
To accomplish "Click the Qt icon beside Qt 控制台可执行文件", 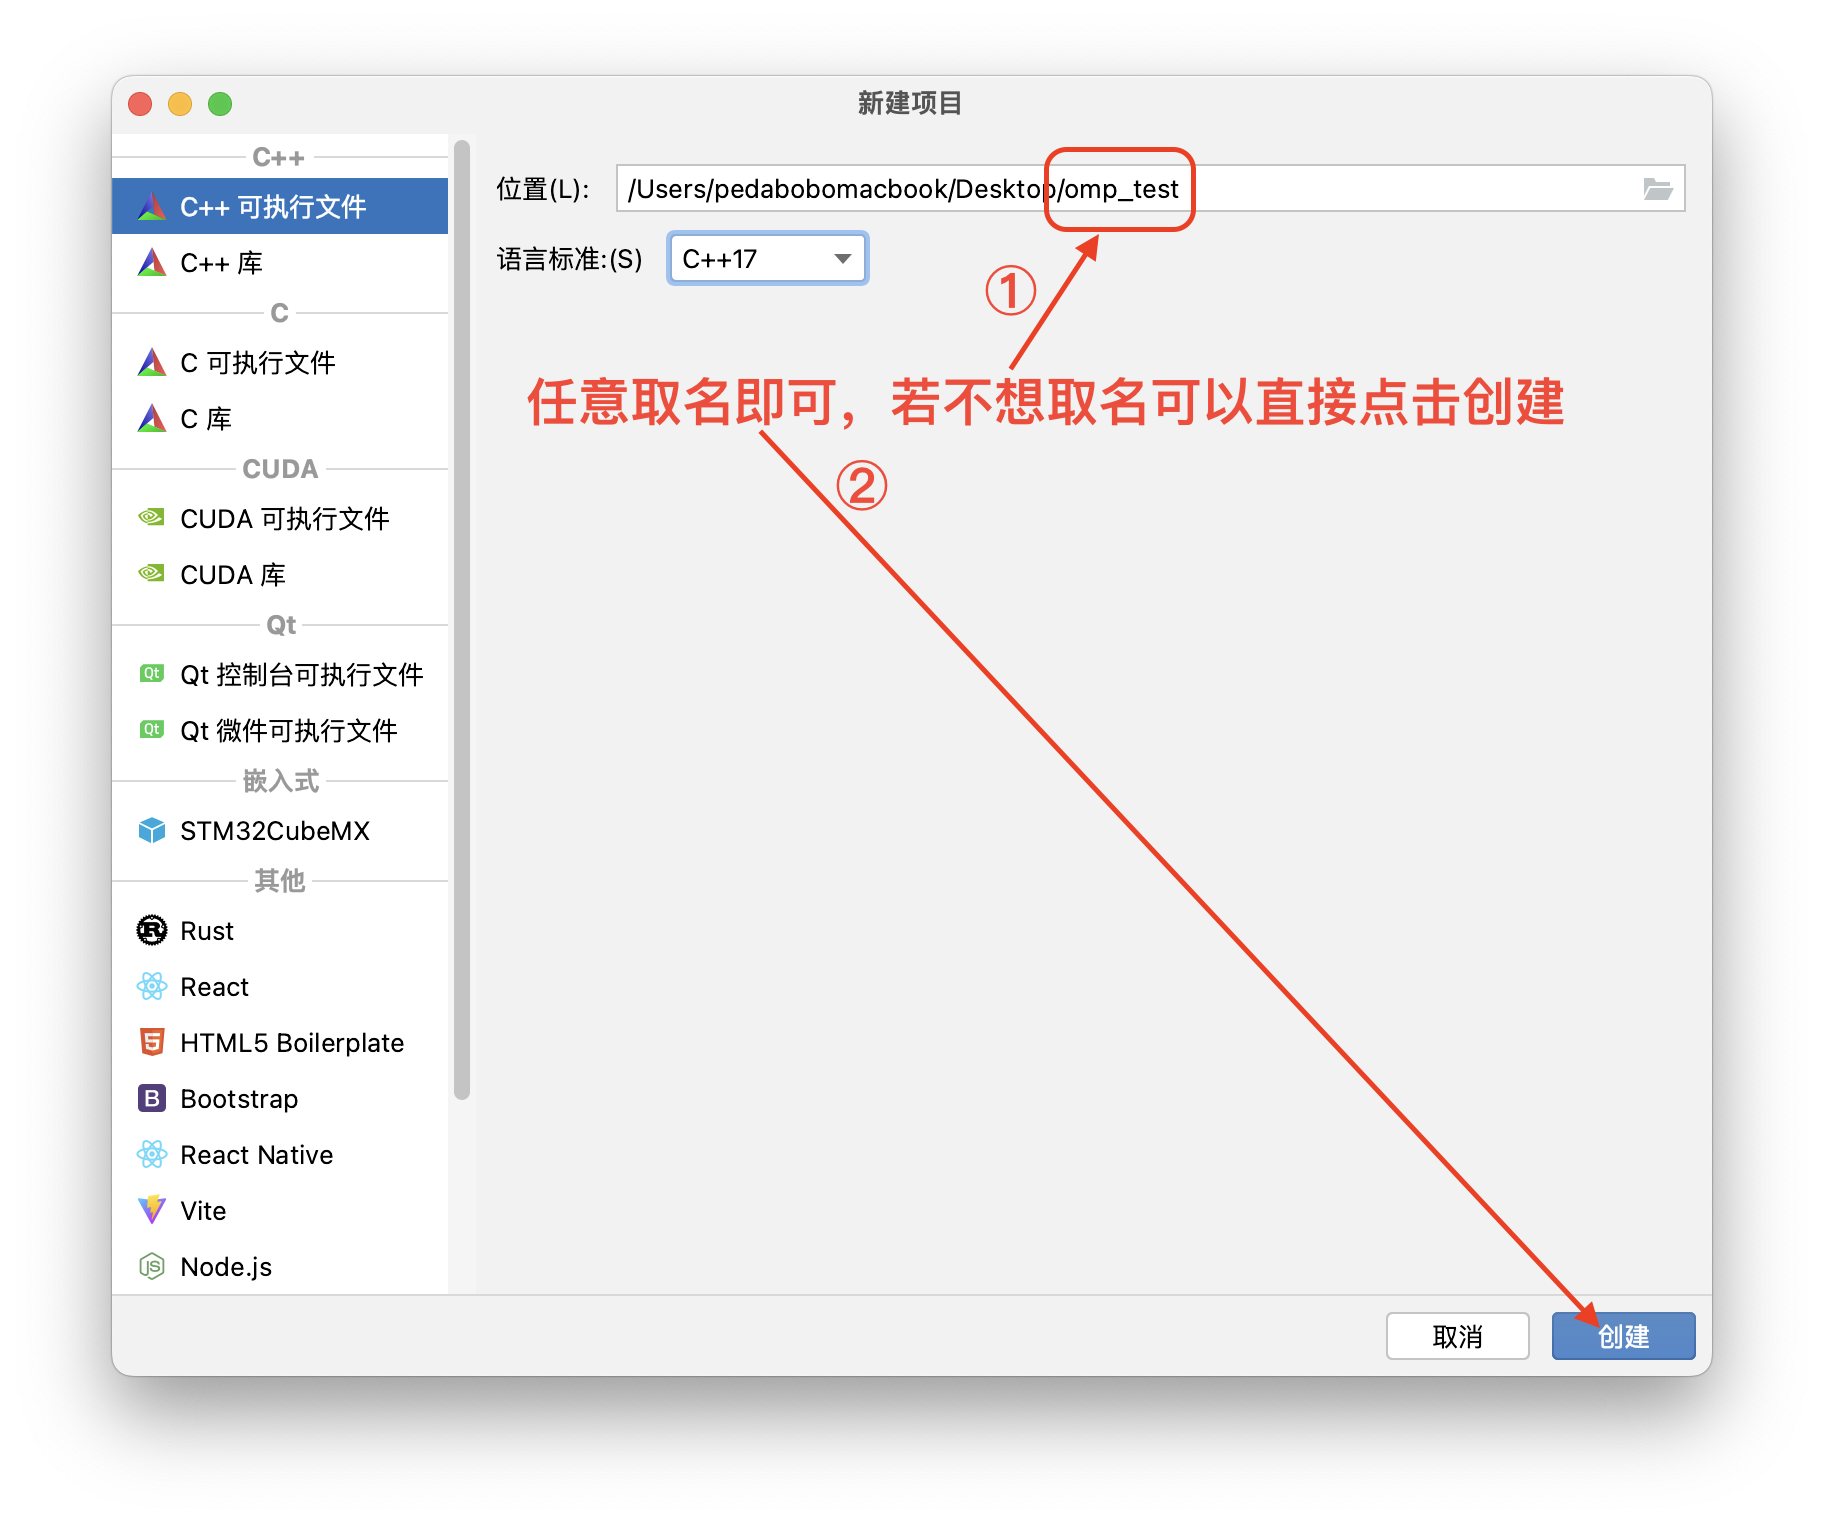I will [x=152, y=673].
